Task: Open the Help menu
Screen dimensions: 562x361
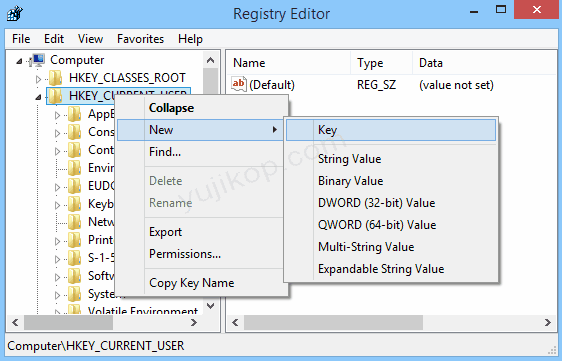Action: click(190, 39)
